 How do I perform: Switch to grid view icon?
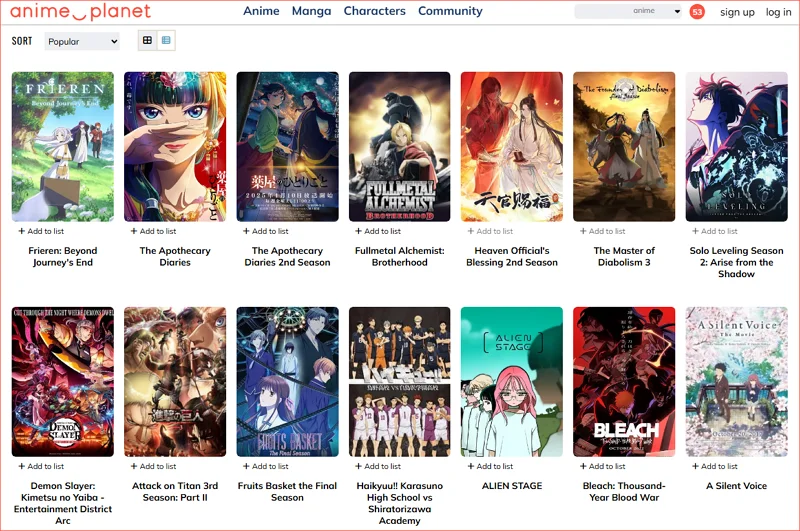pyautogui.click(x=147, y=40)
